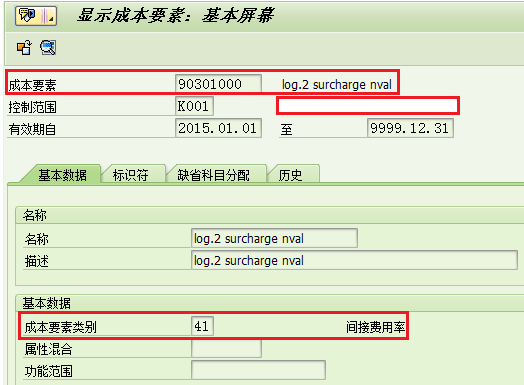Image resolution: width=524 pixels, height=385 pixels.
Task: Click the search magnifier toolbar icon
Action: click(x=48, y=47)
